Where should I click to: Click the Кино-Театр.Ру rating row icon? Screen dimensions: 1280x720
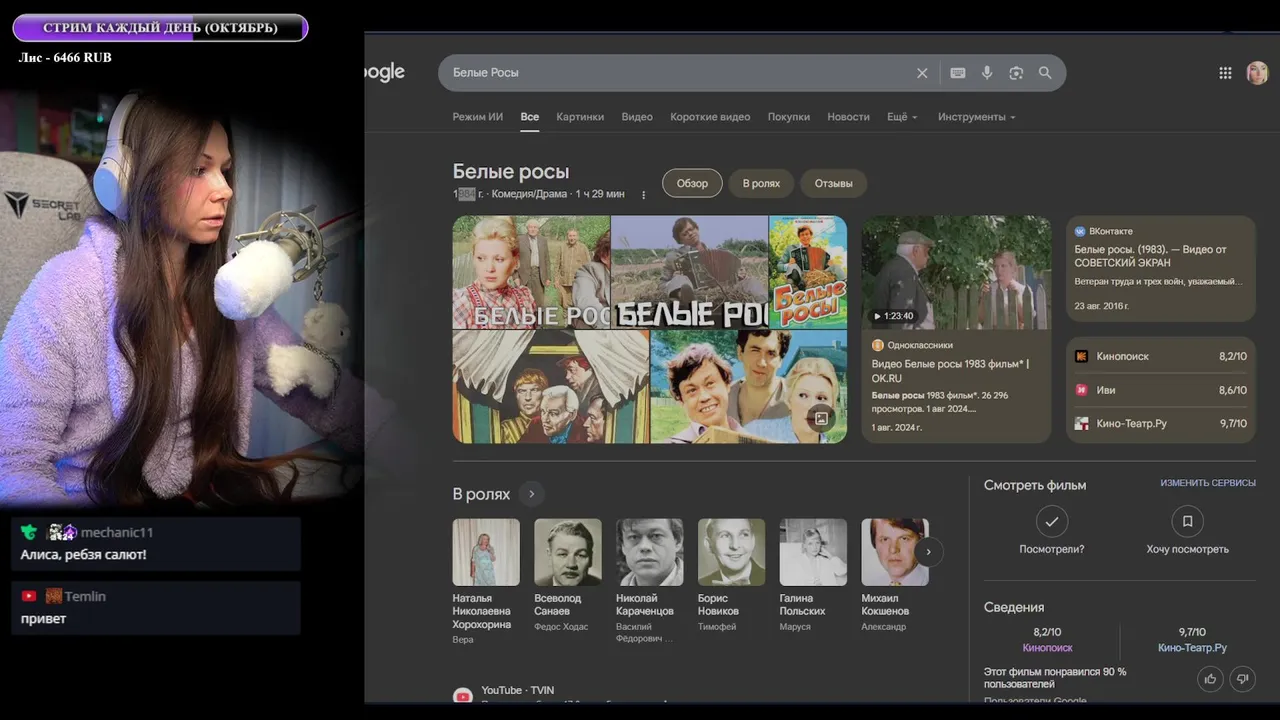point(1081,423)
